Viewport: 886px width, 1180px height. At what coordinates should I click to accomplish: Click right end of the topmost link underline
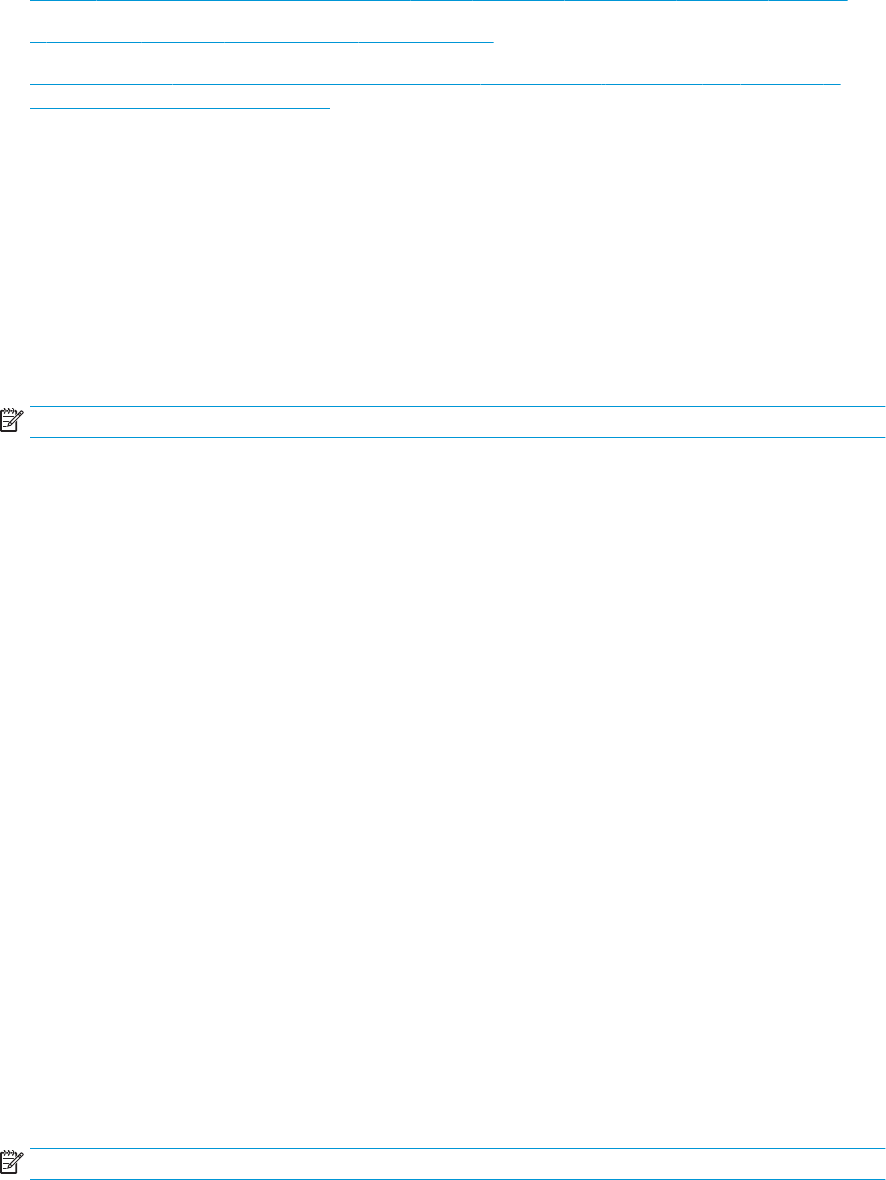(x=846, y=2)
